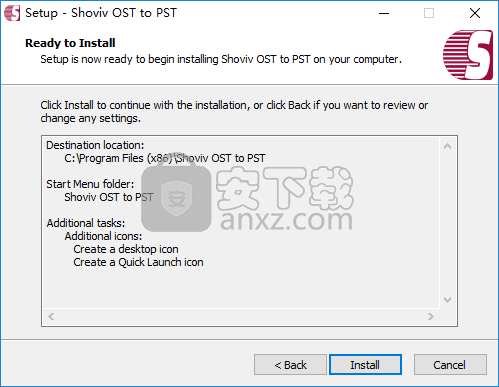The height and width of the screenshot is (387, 499).
Task: Click the summary box scroll-up arrow
Action: 448,146
